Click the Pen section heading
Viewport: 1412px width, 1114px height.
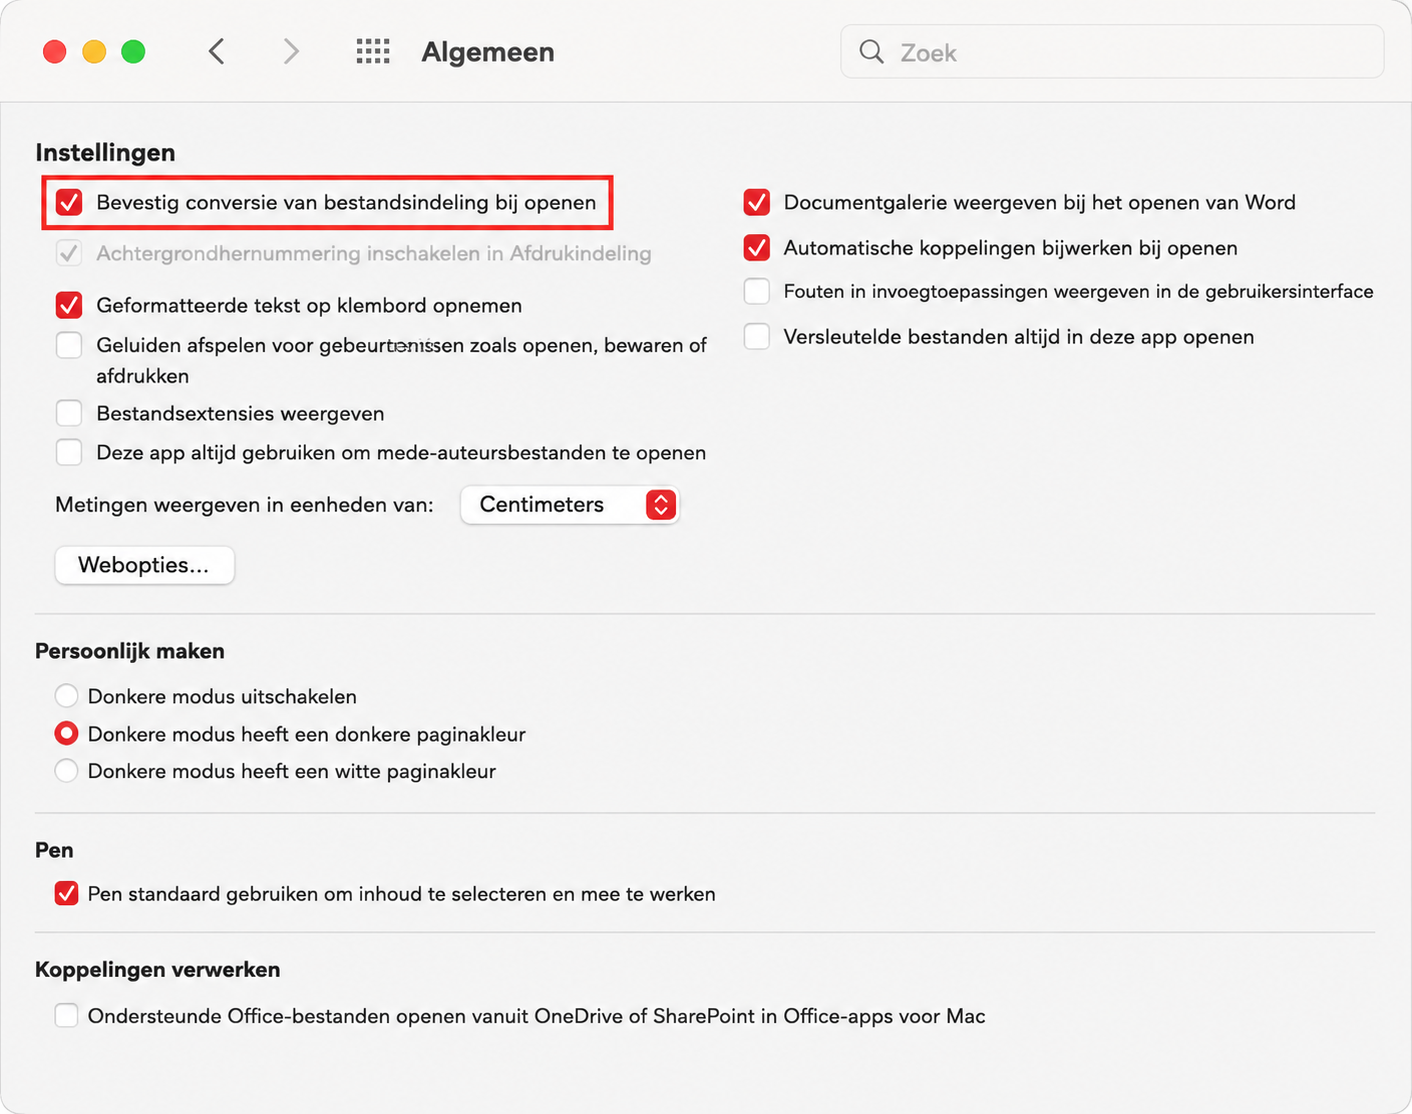click(x=54, y=850)
